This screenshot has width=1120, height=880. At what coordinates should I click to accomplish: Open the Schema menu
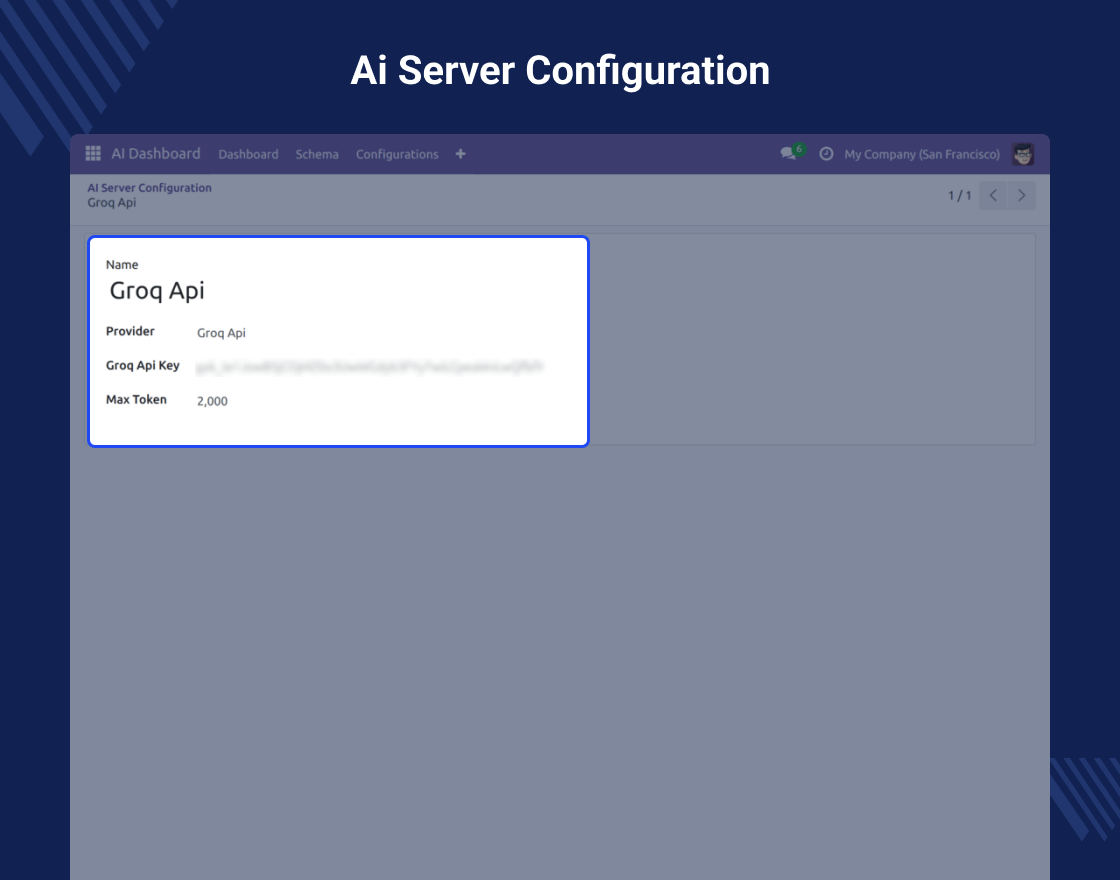tap(317, 155)
